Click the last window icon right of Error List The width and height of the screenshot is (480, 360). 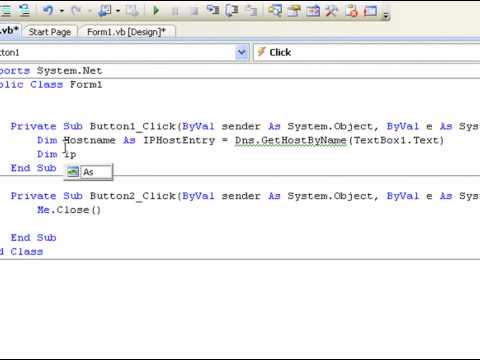tap(370, 11)
